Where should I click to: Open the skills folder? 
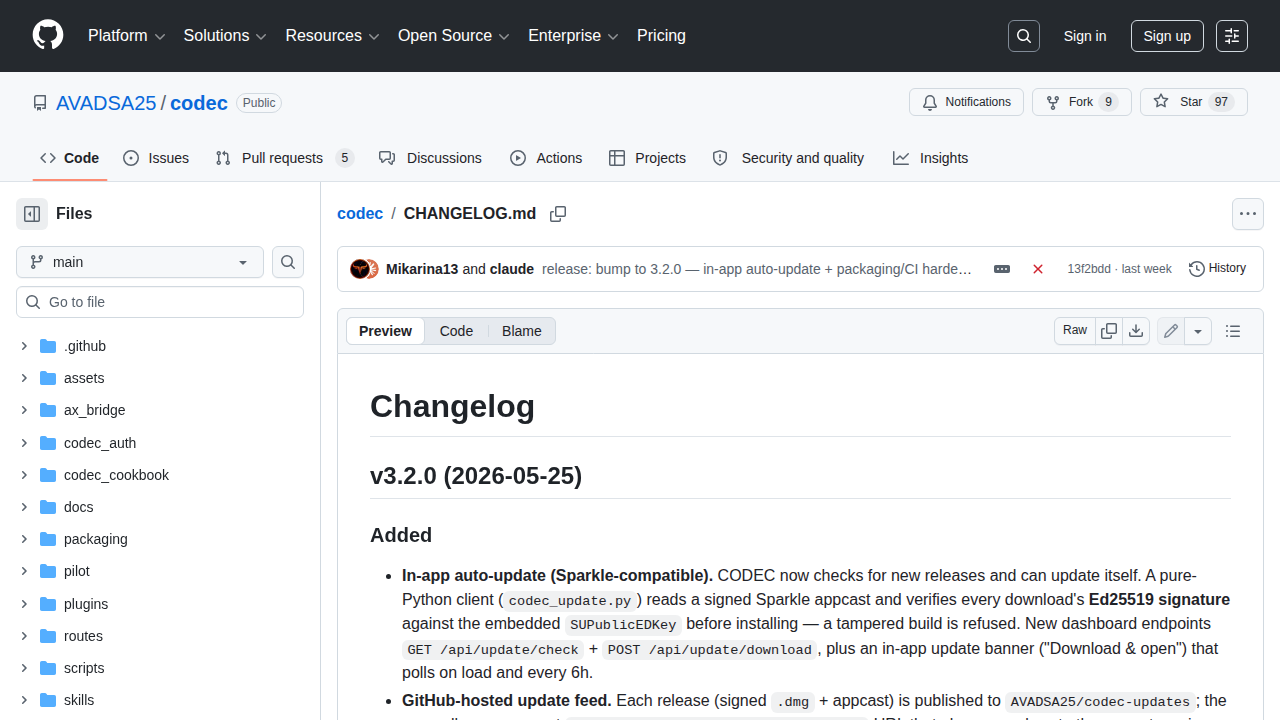pos(79,700)
